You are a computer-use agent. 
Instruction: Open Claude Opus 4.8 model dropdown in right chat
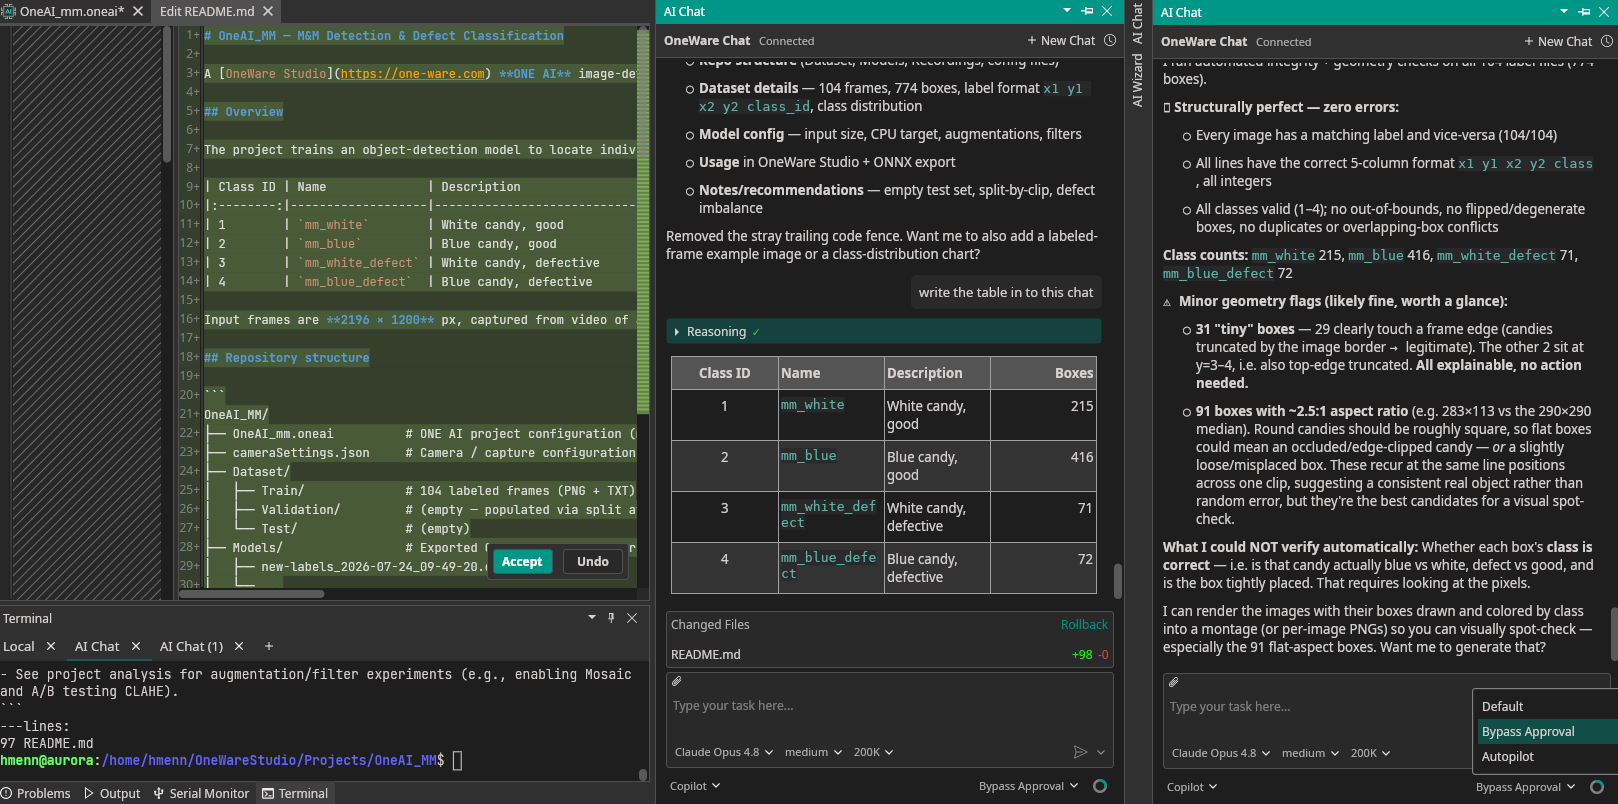(x=1221, y=753)
